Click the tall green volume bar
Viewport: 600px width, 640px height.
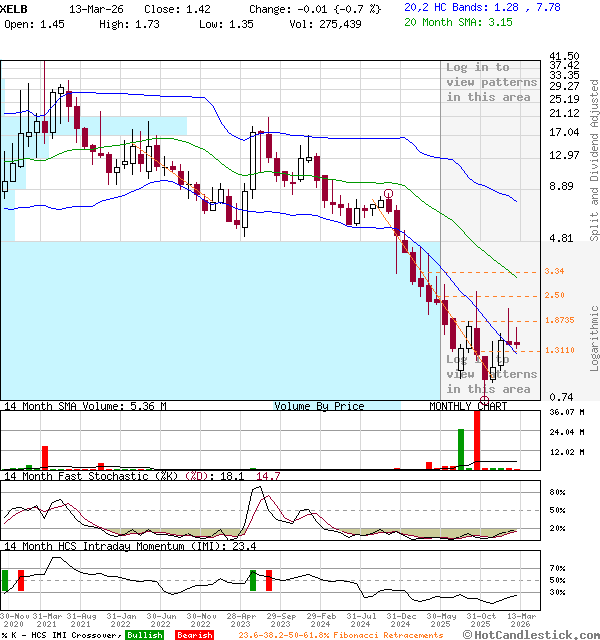[461, 449]
